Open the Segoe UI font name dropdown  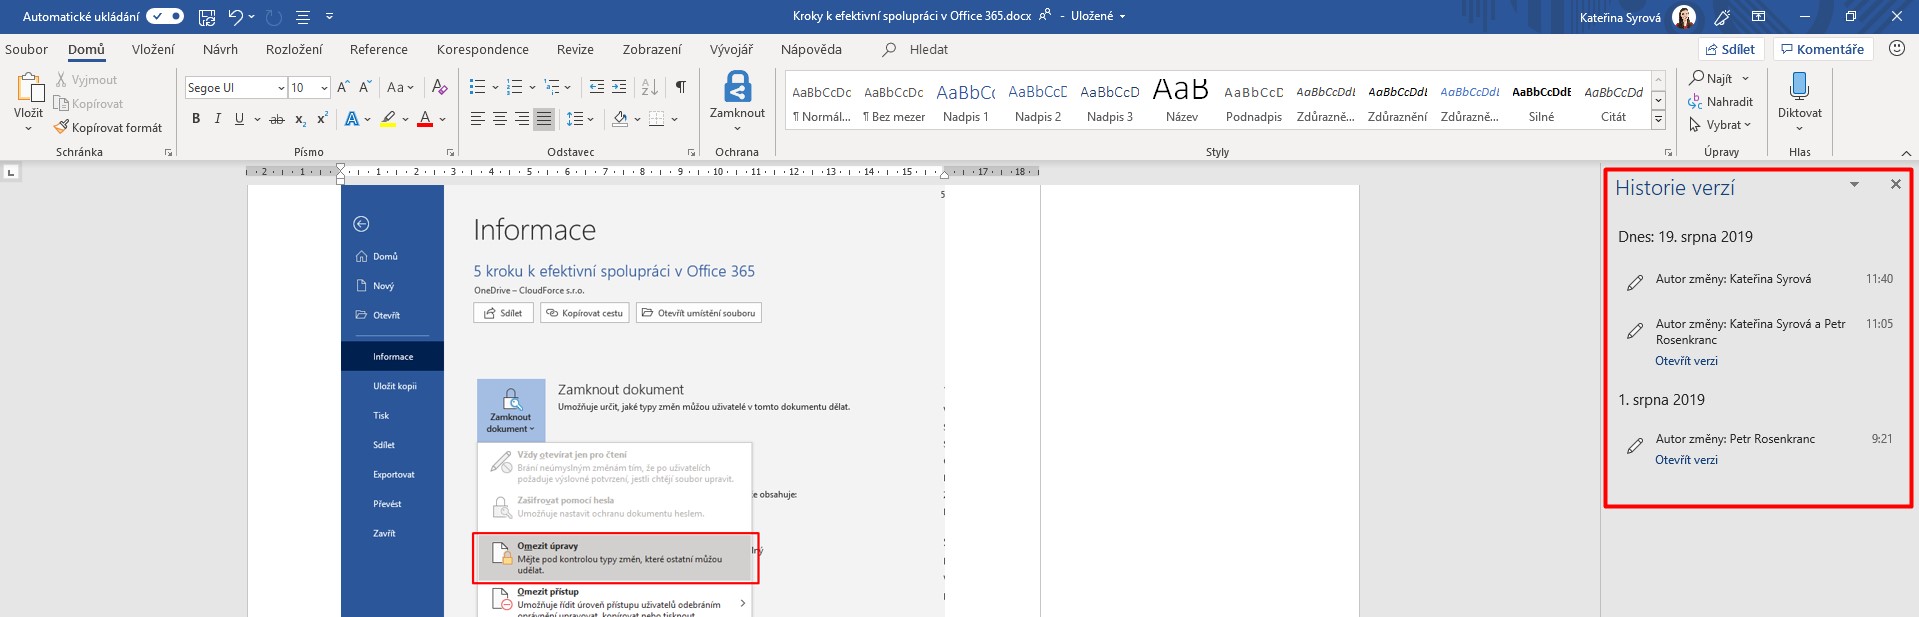[281, 88]
